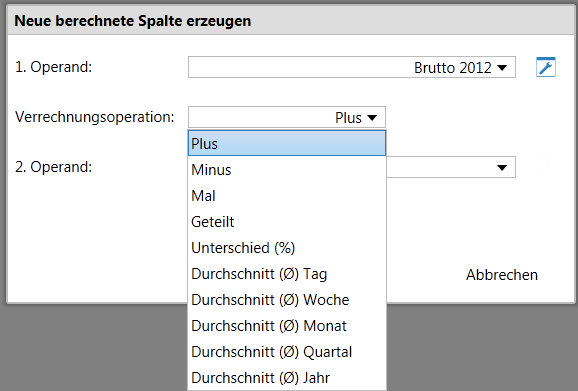
Task: Select the highlighted Plus option
Action: [287, 143]
